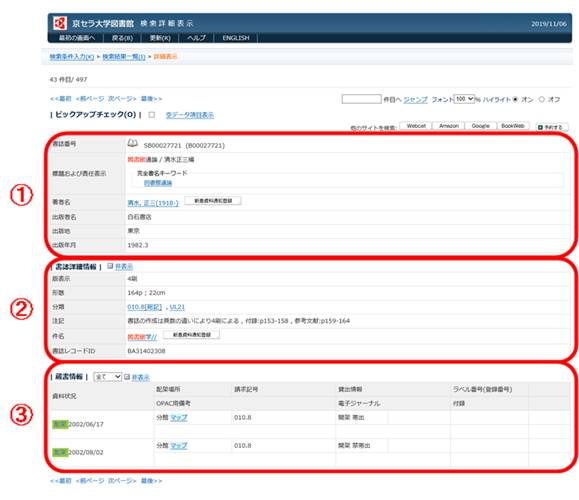579x500 pixels.
Task: Open the holdings filter dropdown showing 全て
Action: [107, 377]
